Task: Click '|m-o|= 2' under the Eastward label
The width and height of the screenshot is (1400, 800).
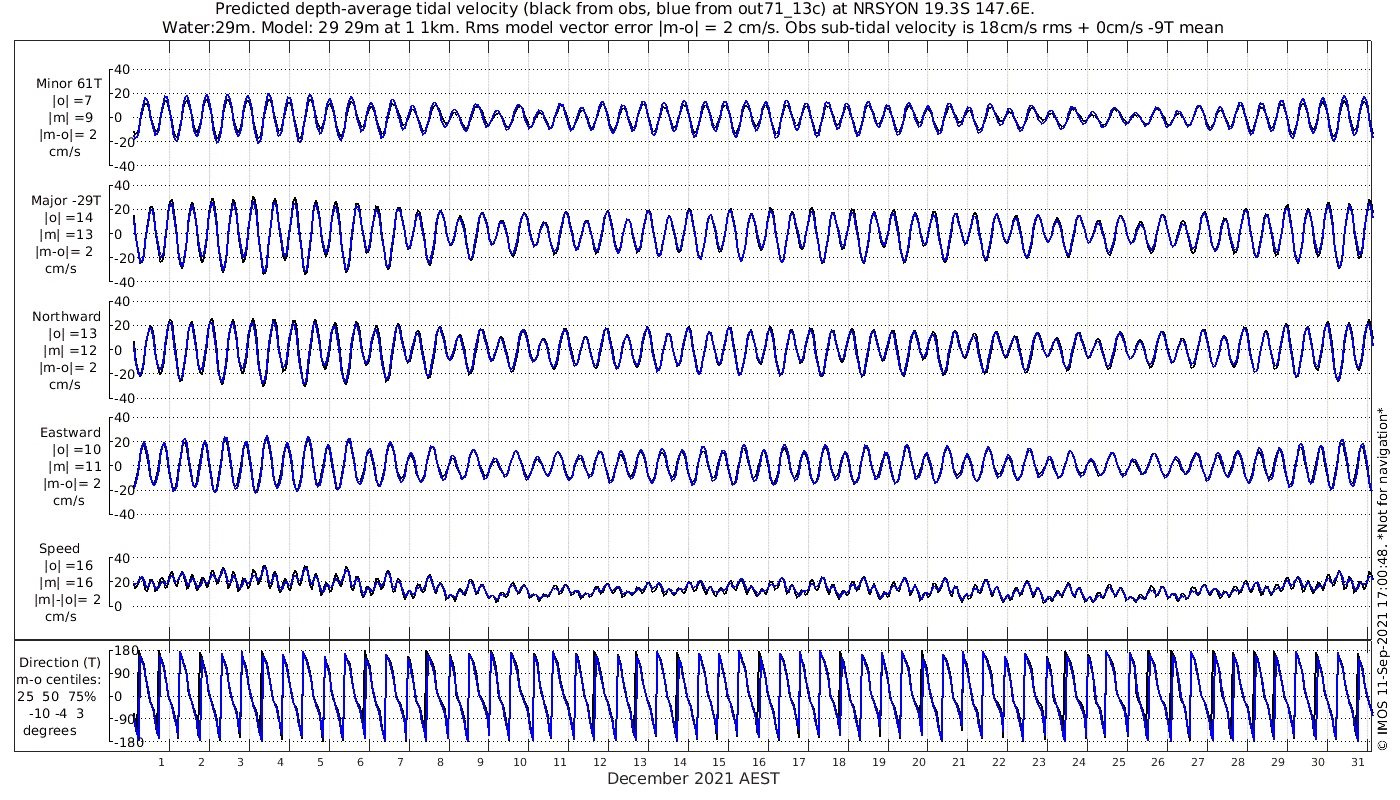Action: click(67, 483)
